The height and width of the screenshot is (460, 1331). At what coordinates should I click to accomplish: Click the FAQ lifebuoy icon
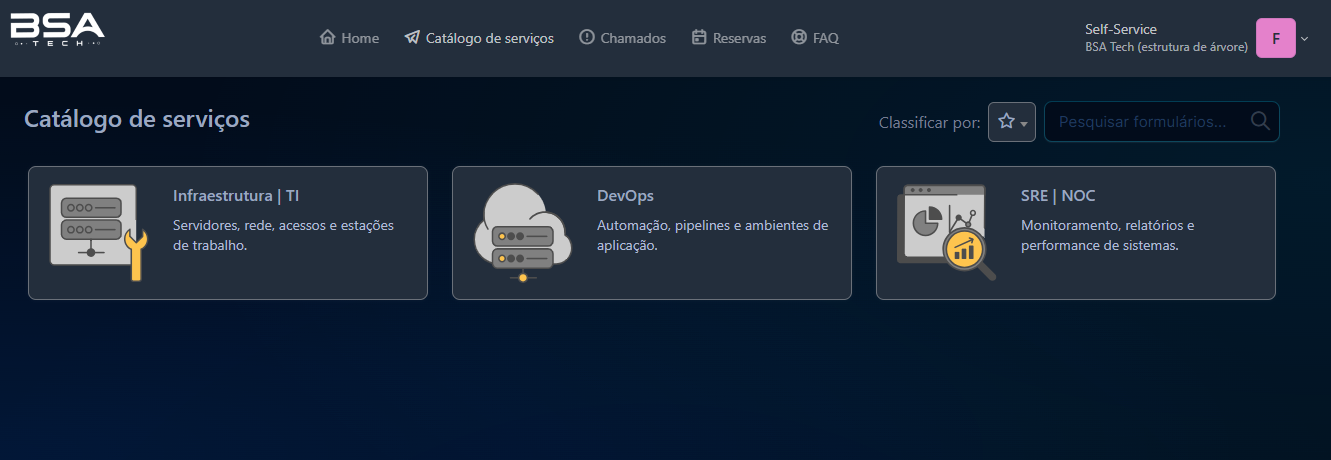799,38
